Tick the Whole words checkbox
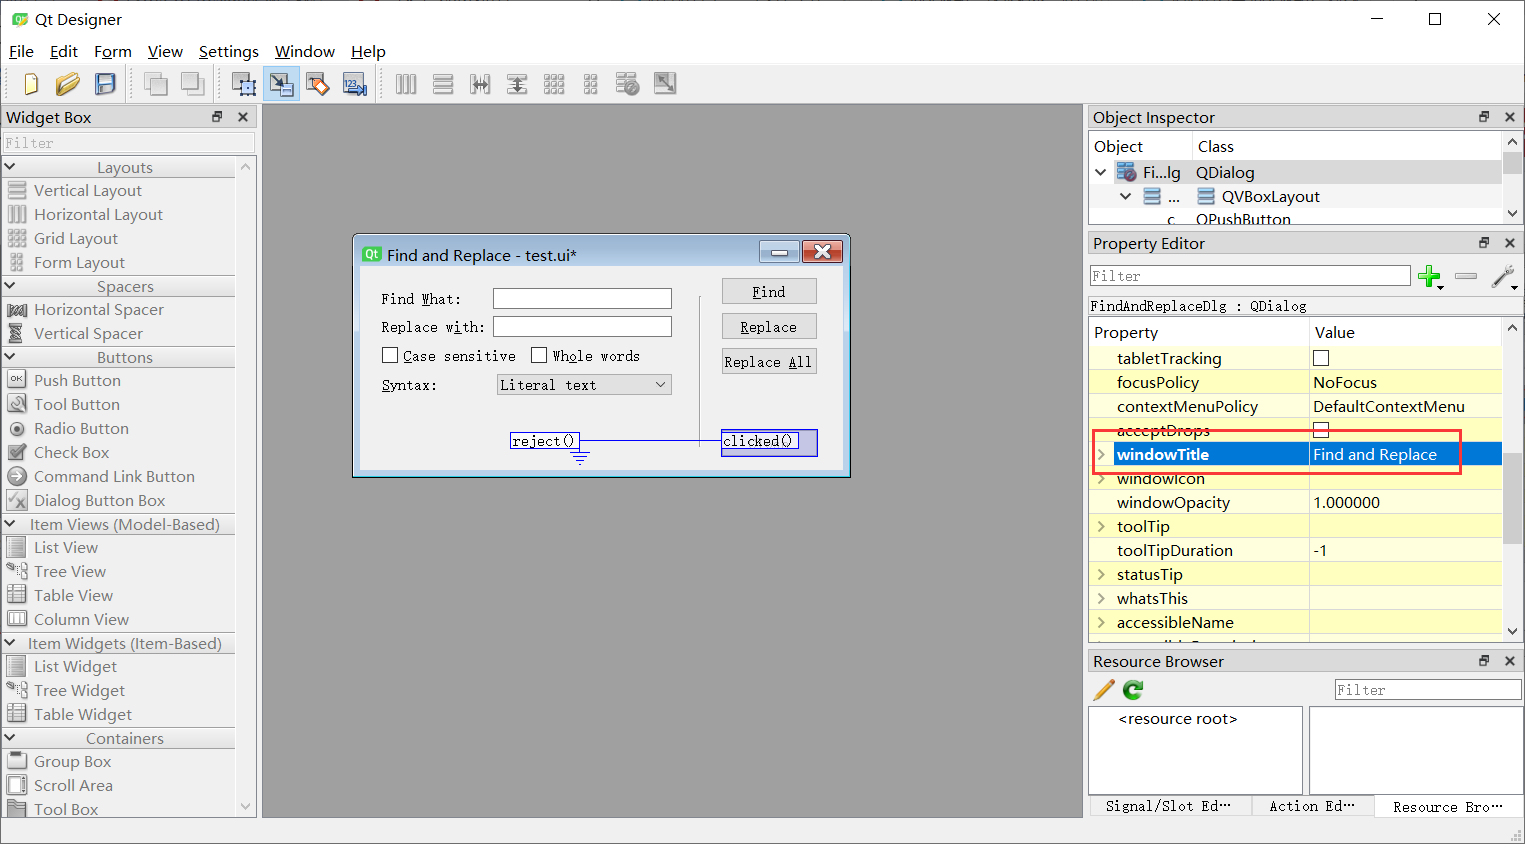Viewport: 1525px width, 844px height. 539,355
